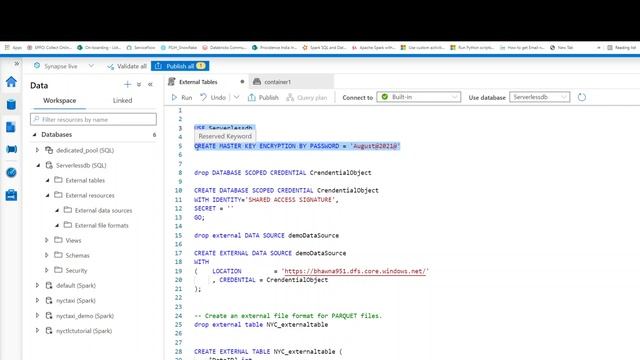
Task: Select External data sources tree item
Action: pyautogui.click(x=103, y=210)
